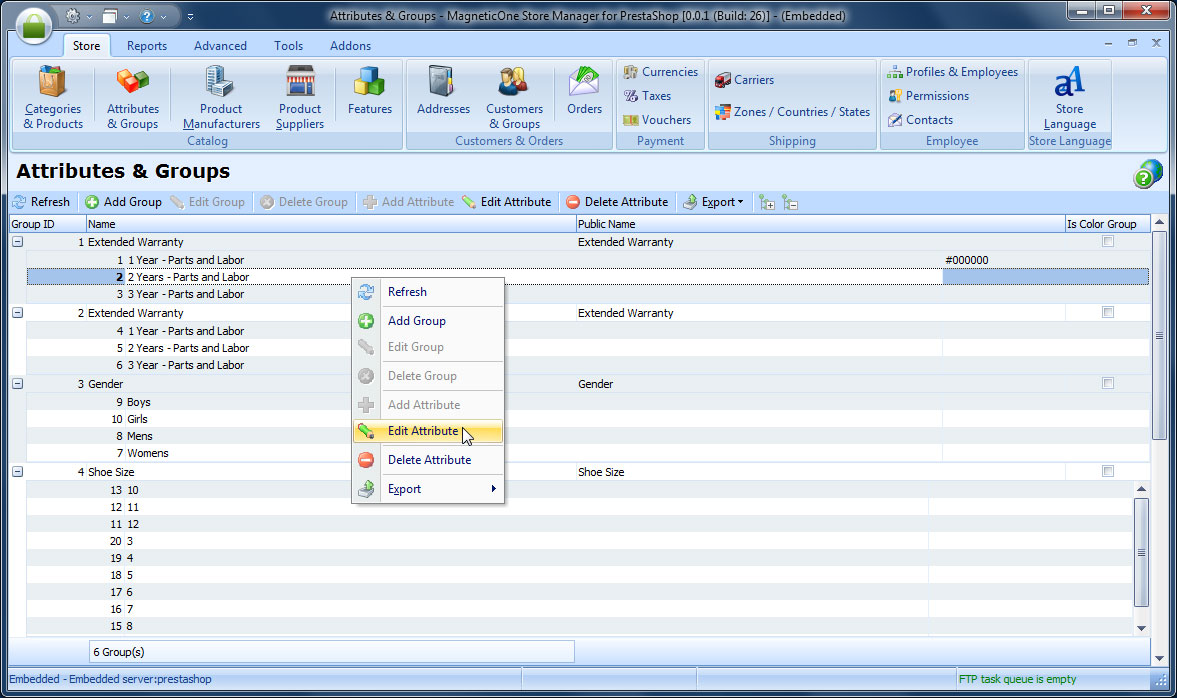Open the quick access toolbar customize arrow
This screenshot has width=1177, height=698.
point(190,16)
